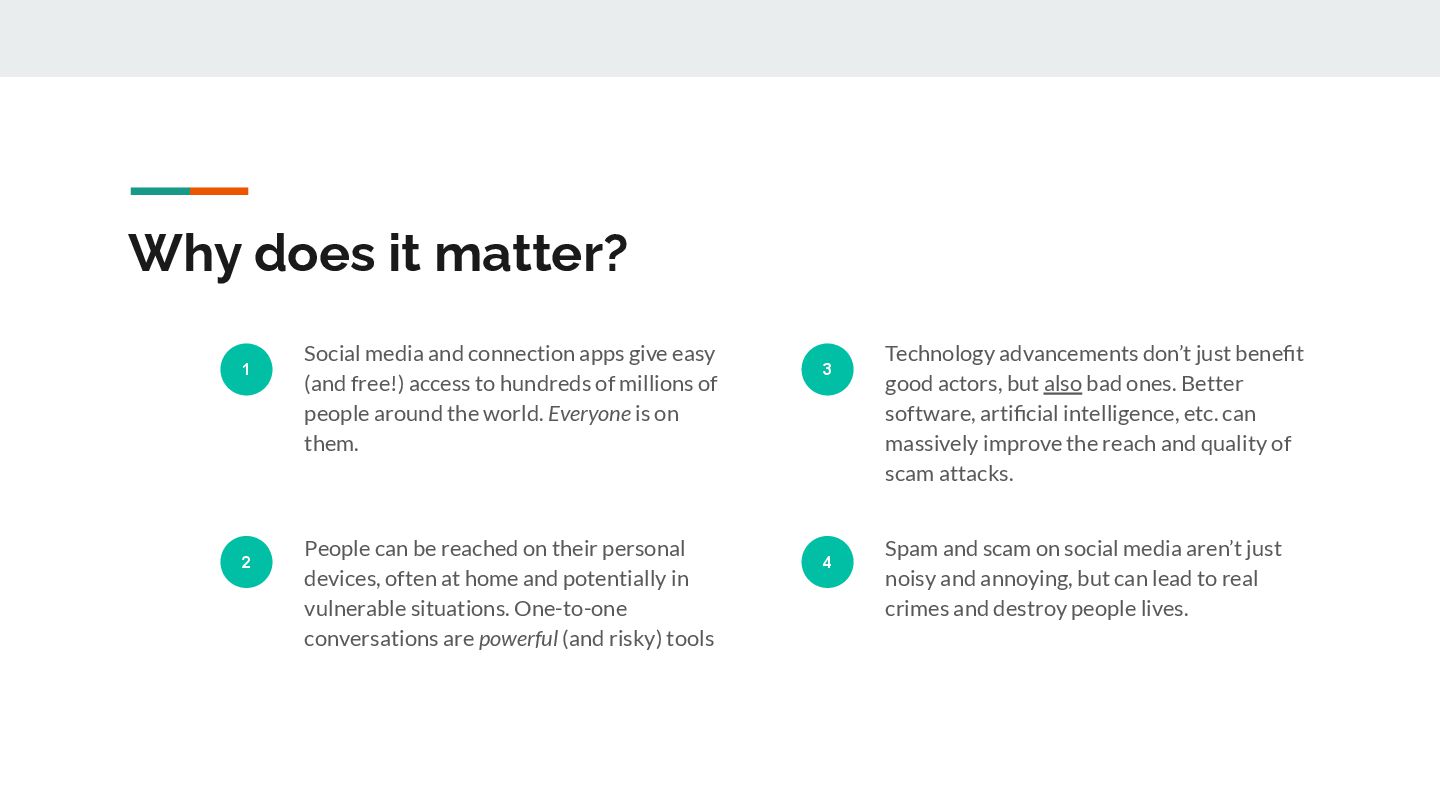Screen dimensions: 1440x810
Task: Click the words 'scam attacks'
Action: tap(947, 474)
